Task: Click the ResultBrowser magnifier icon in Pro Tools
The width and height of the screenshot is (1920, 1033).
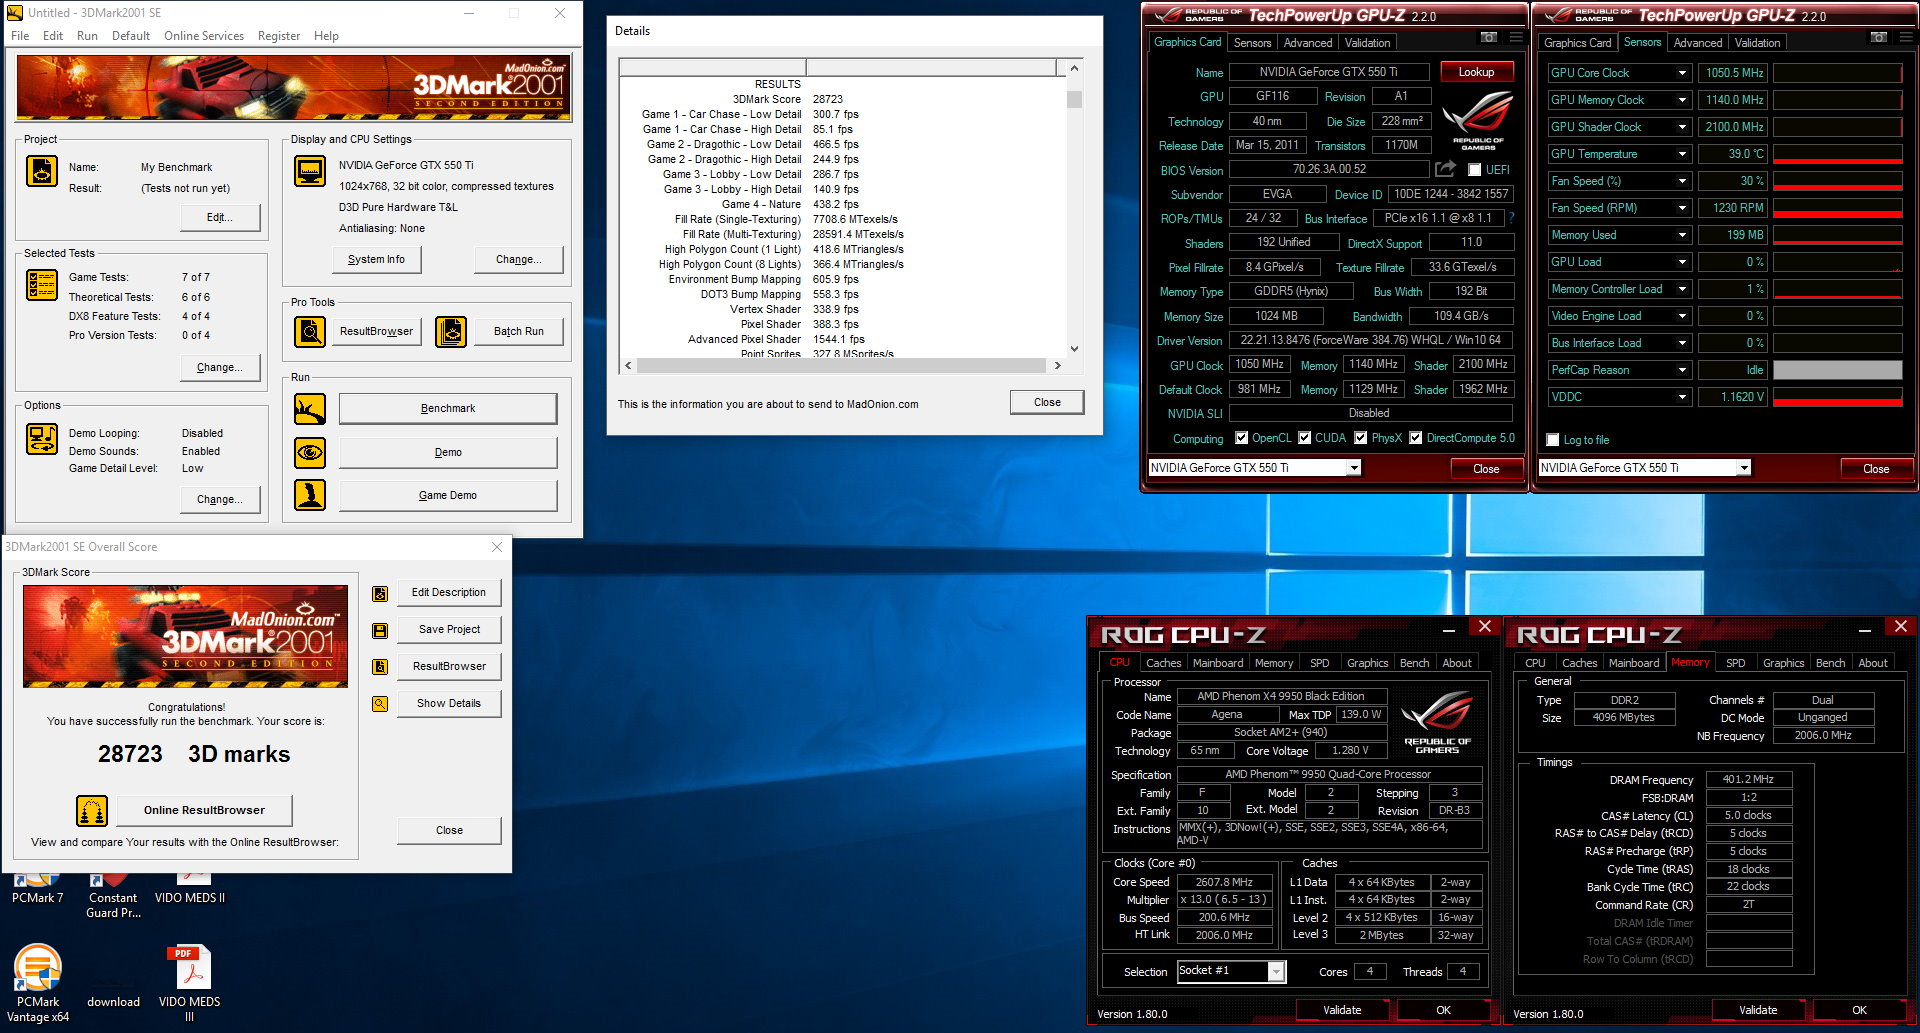Action: [310, 331]
